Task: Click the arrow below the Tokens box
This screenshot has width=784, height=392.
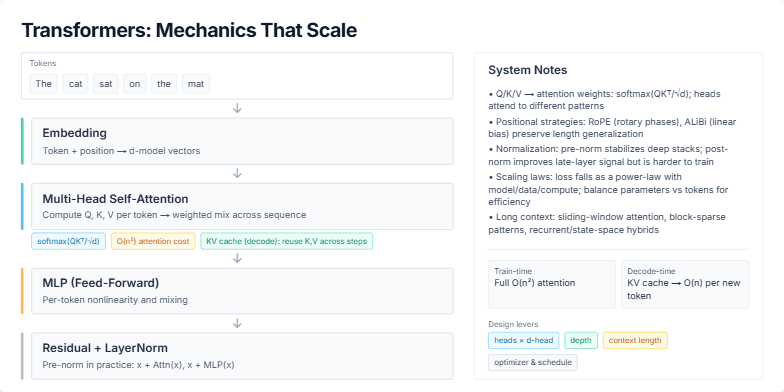Action: click(x=238, y=108)
